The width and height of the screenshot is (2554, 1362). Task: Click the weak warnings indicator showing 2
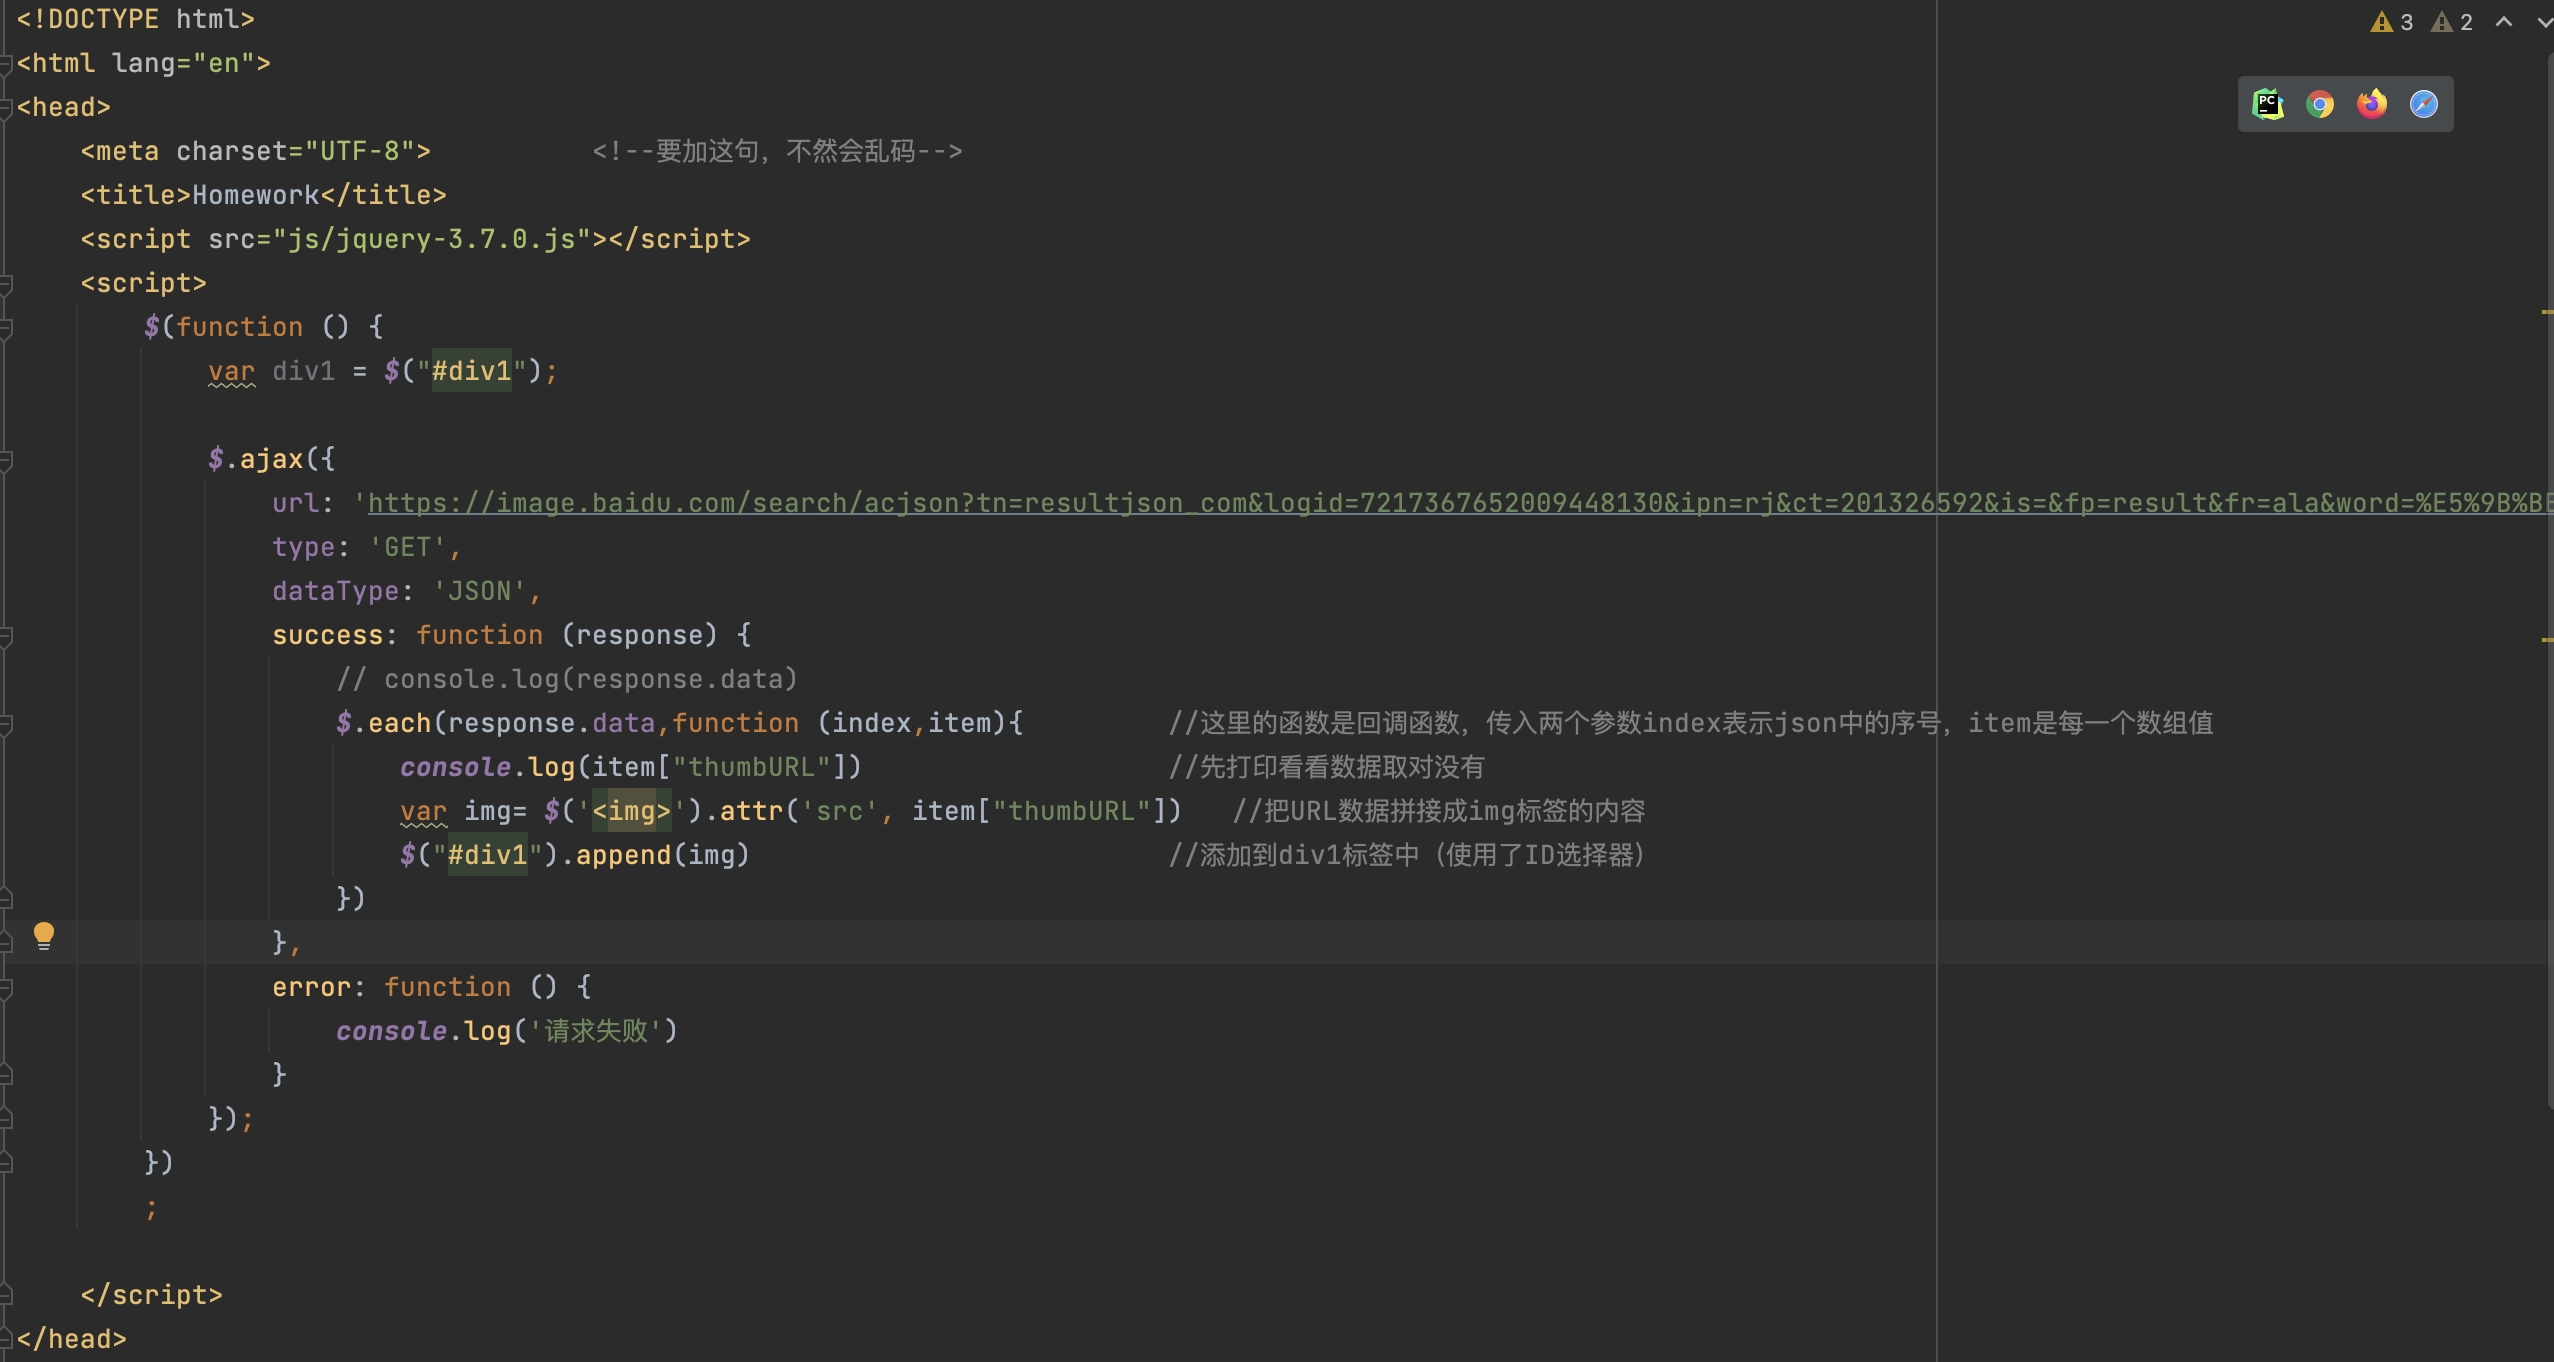tap(2451, 22)
